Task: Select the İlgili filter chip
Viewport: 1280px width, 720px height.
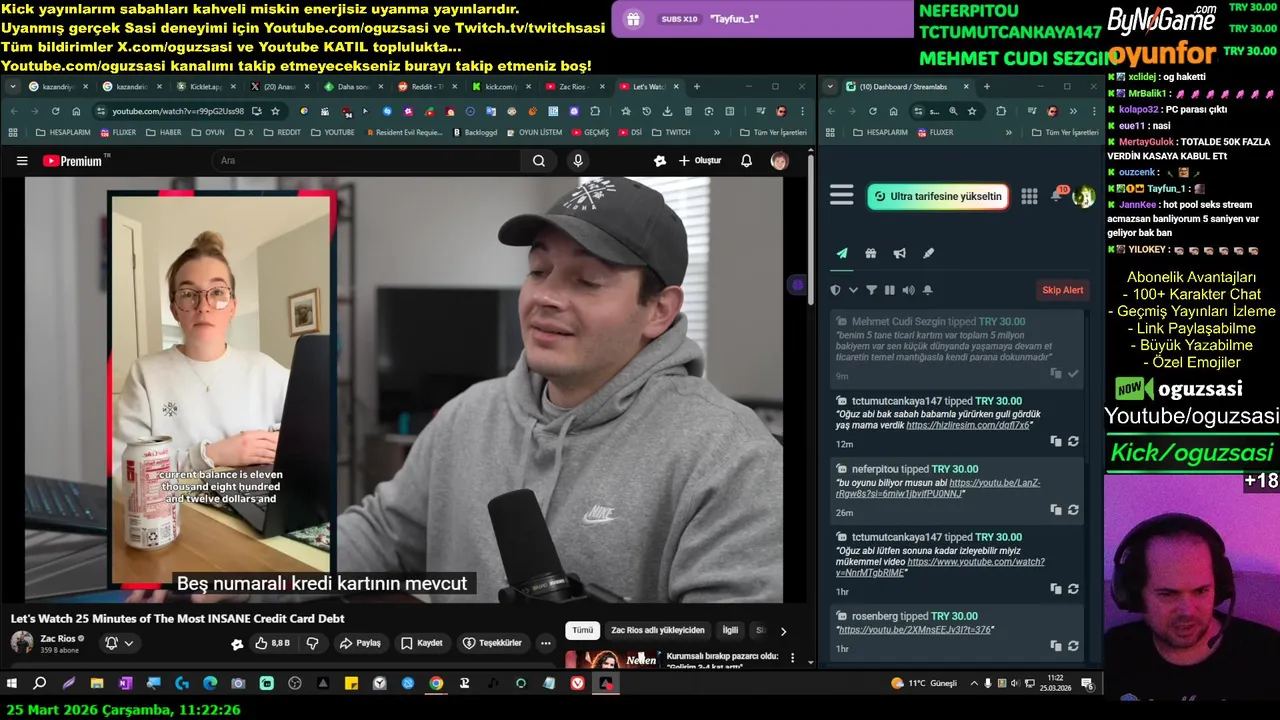Action: 730,630
